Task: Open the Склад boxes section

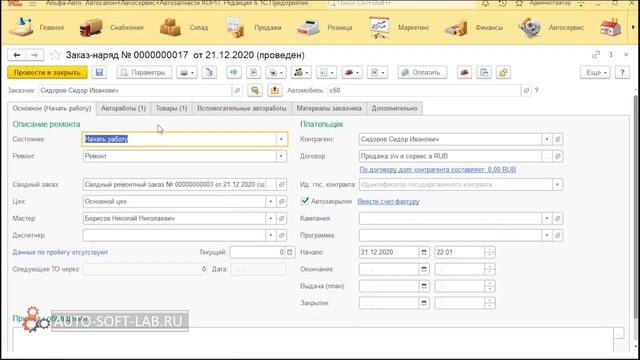Action: point(184,27)
